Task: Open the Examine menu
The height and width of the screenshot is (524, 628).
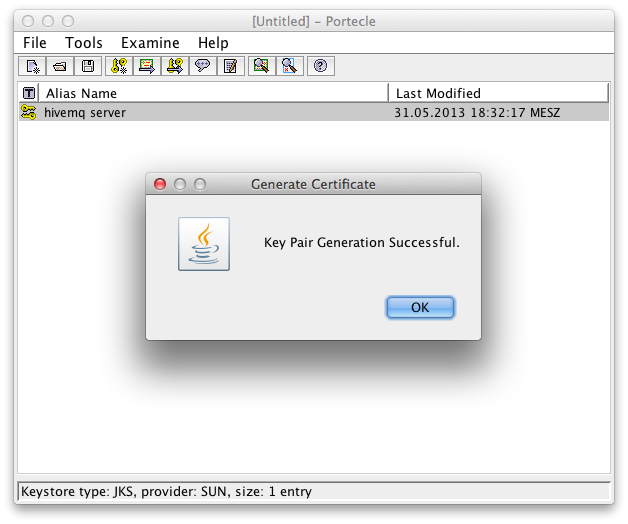Action: (150, 43)
